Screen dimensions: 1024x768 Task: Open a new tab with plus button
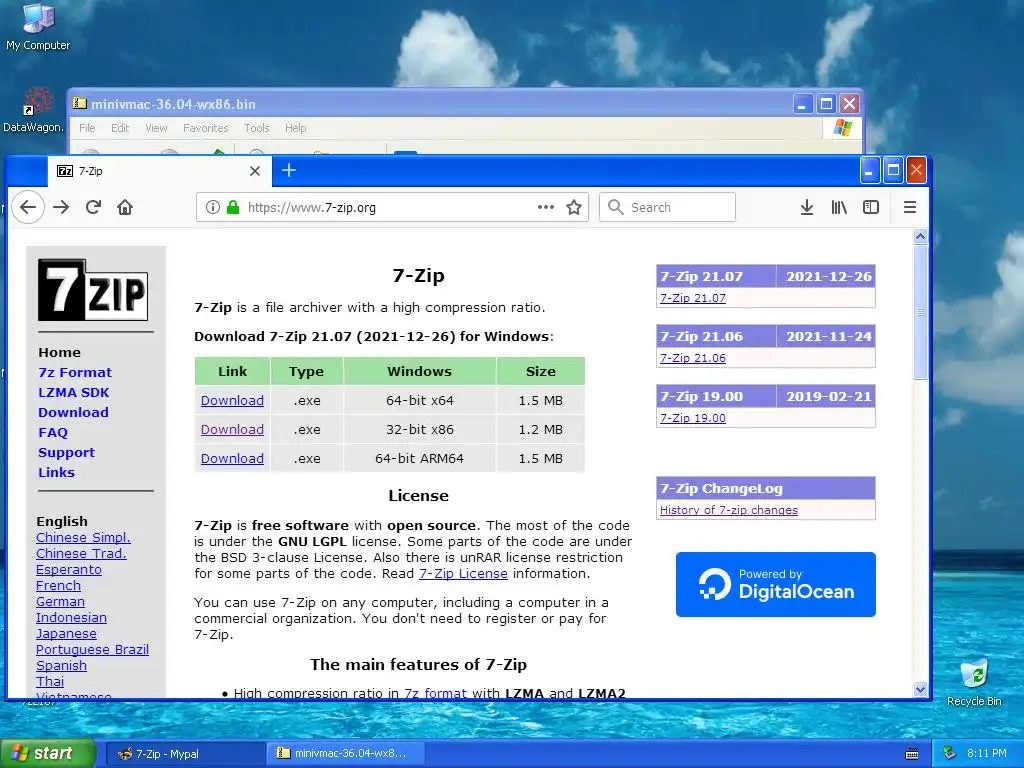[x=289, y=170]
